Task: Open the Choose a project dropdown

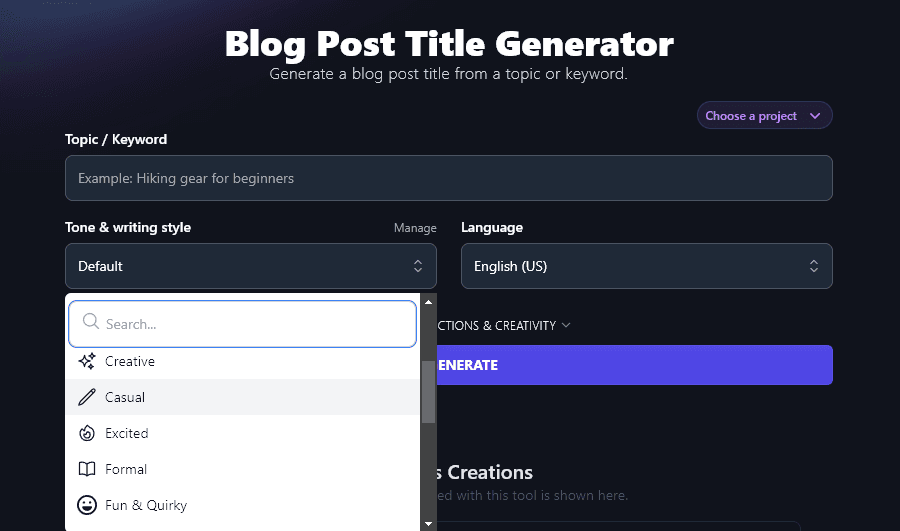Action: coord(764,116)
